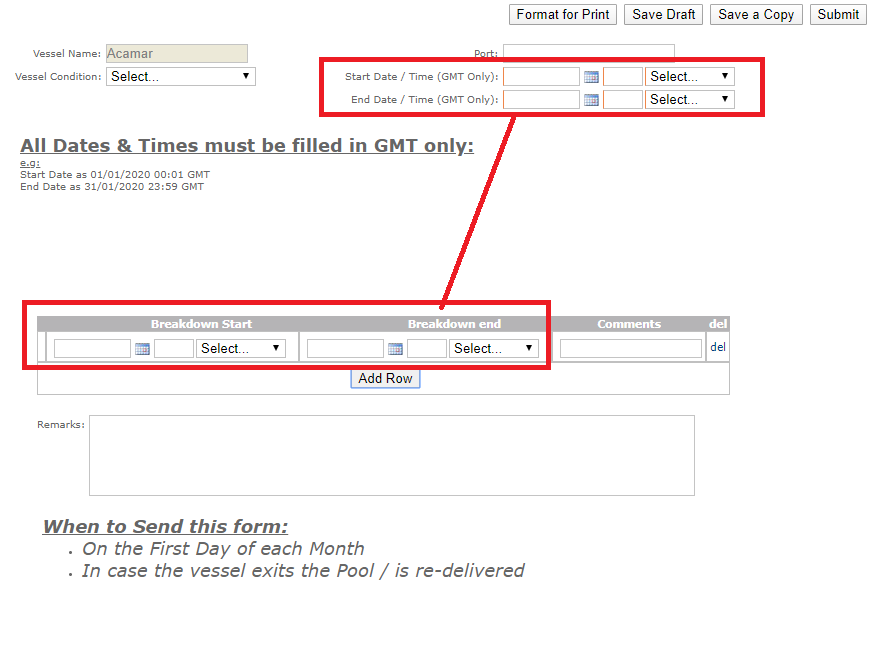
Task: Open the End Time GMT selector
Action: [689, 99]
